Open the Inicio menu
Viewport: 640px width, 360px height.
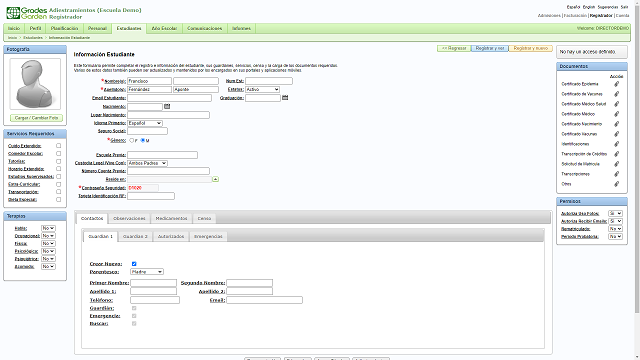tap(14, 29)
